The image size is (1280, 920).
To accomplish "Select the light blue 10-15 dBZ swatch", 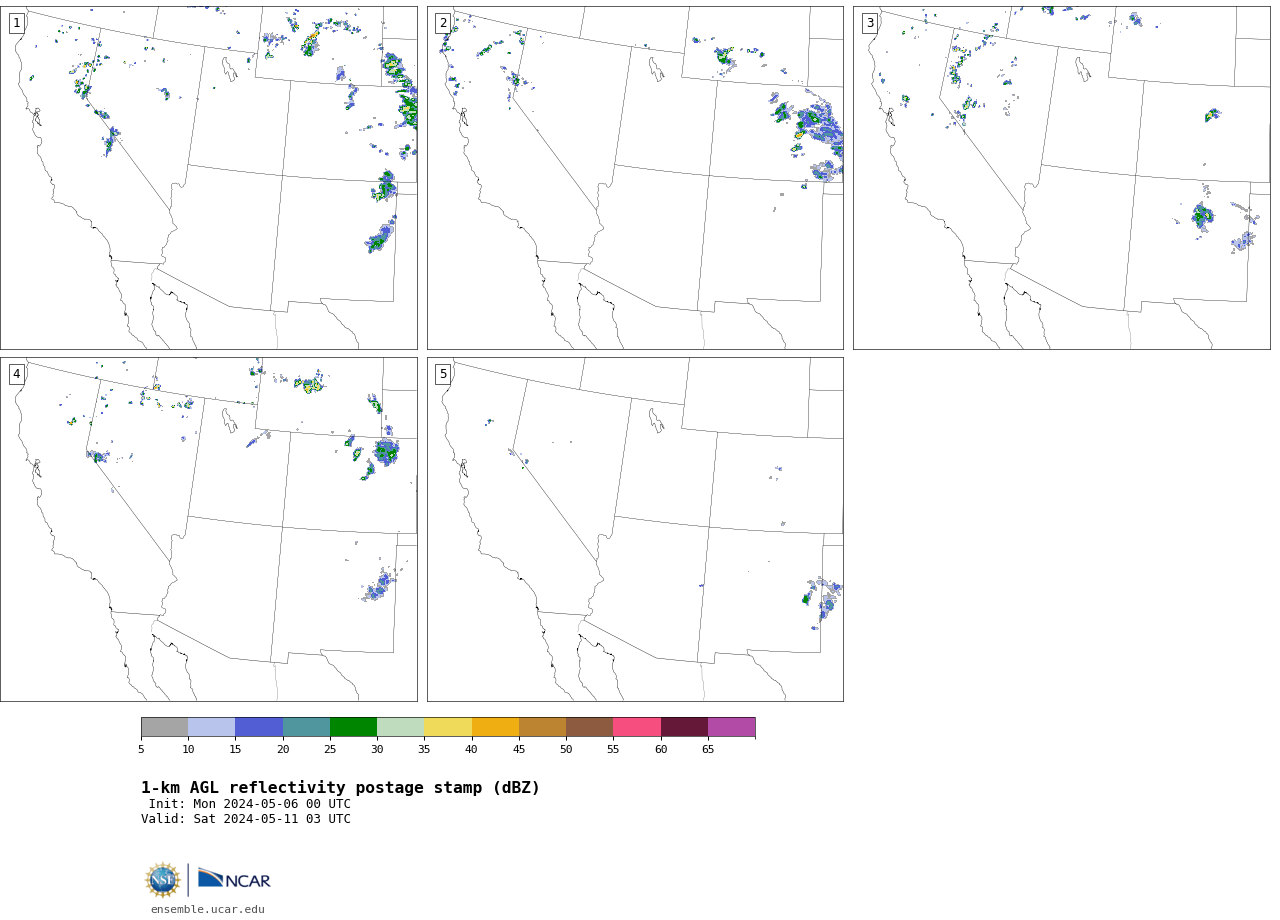I will (212, 727).
